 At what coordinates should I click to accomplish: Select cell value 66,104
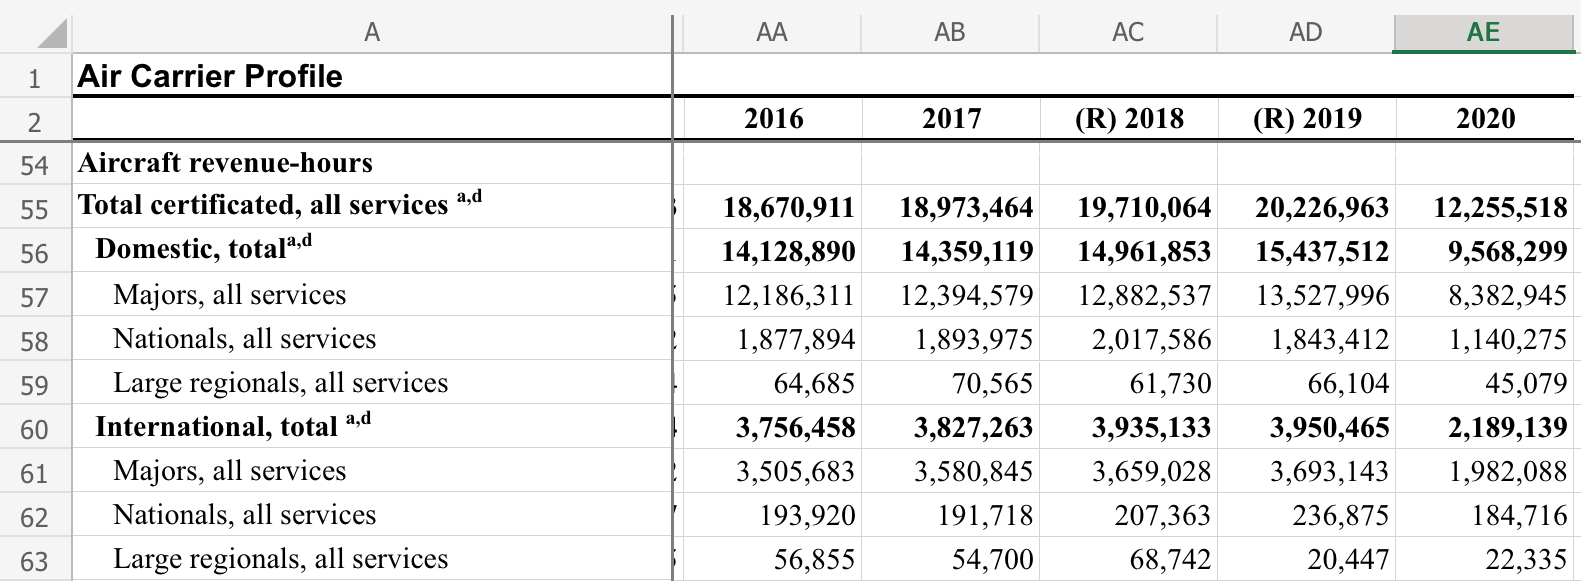(1306, 384)
